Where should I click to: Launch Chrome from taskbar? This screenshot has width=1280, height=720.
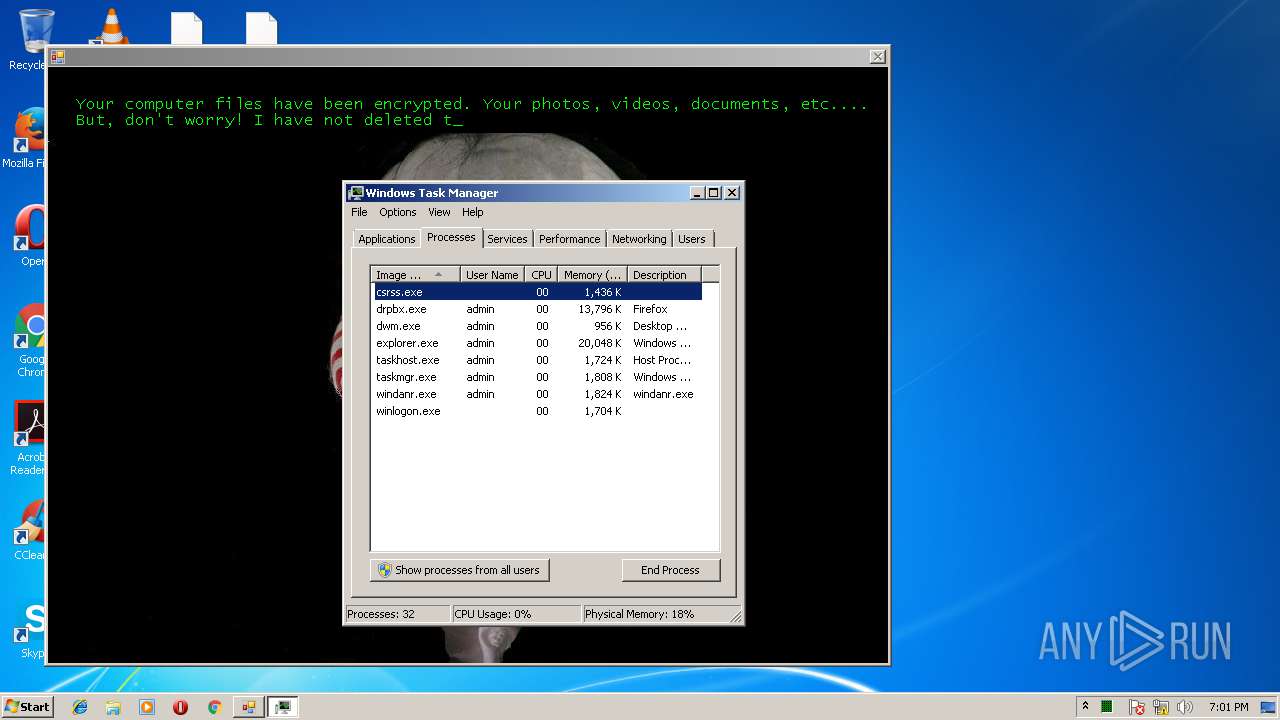coord(214,707)
